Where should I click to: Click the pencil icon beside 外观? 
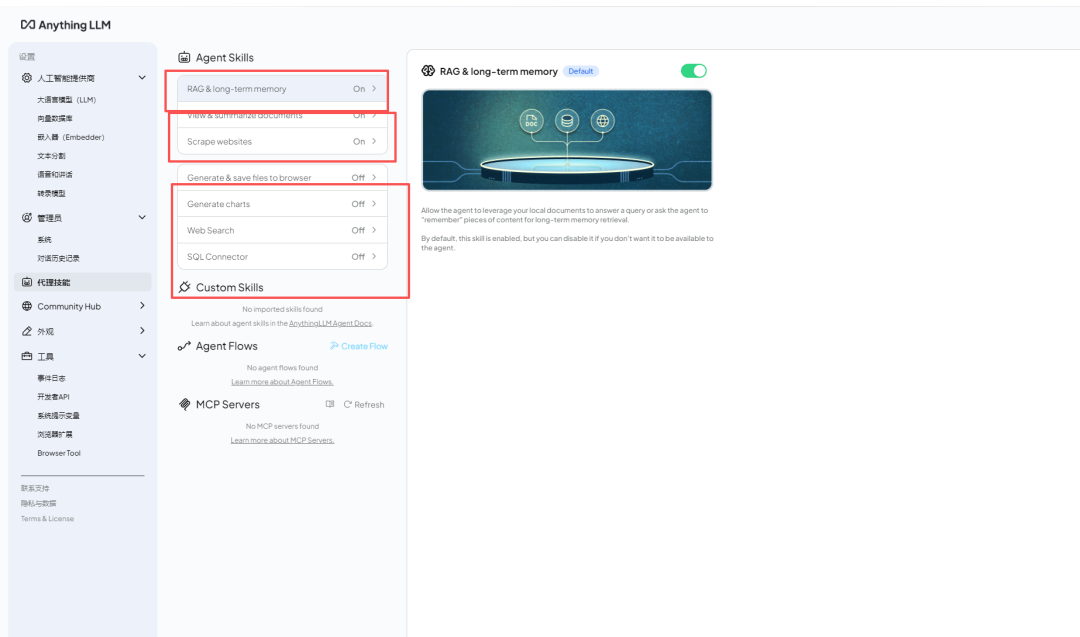[x=27, y=331]
